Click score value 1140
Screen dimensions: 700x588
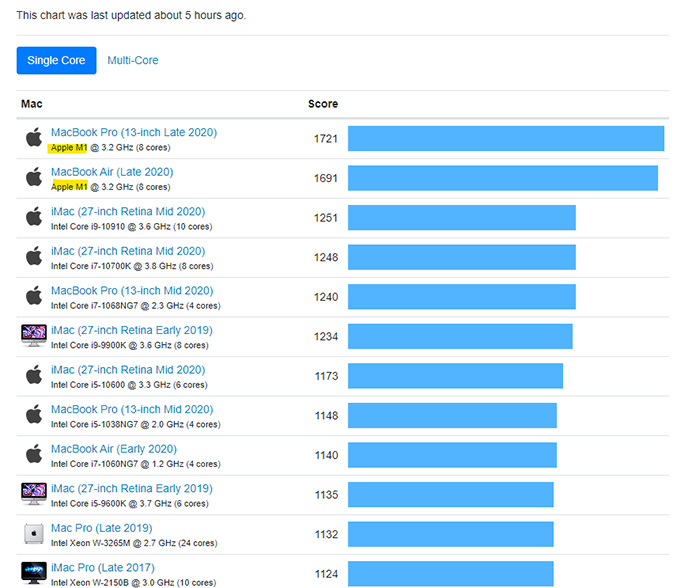pyautogui.click(x=326, y=455)
